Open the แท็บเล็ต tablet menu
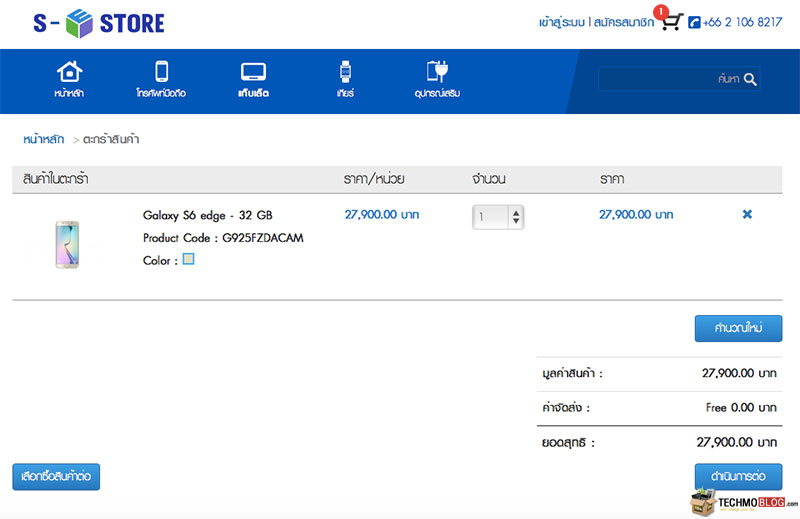This screenshot has width=800, height=519. 254,79
